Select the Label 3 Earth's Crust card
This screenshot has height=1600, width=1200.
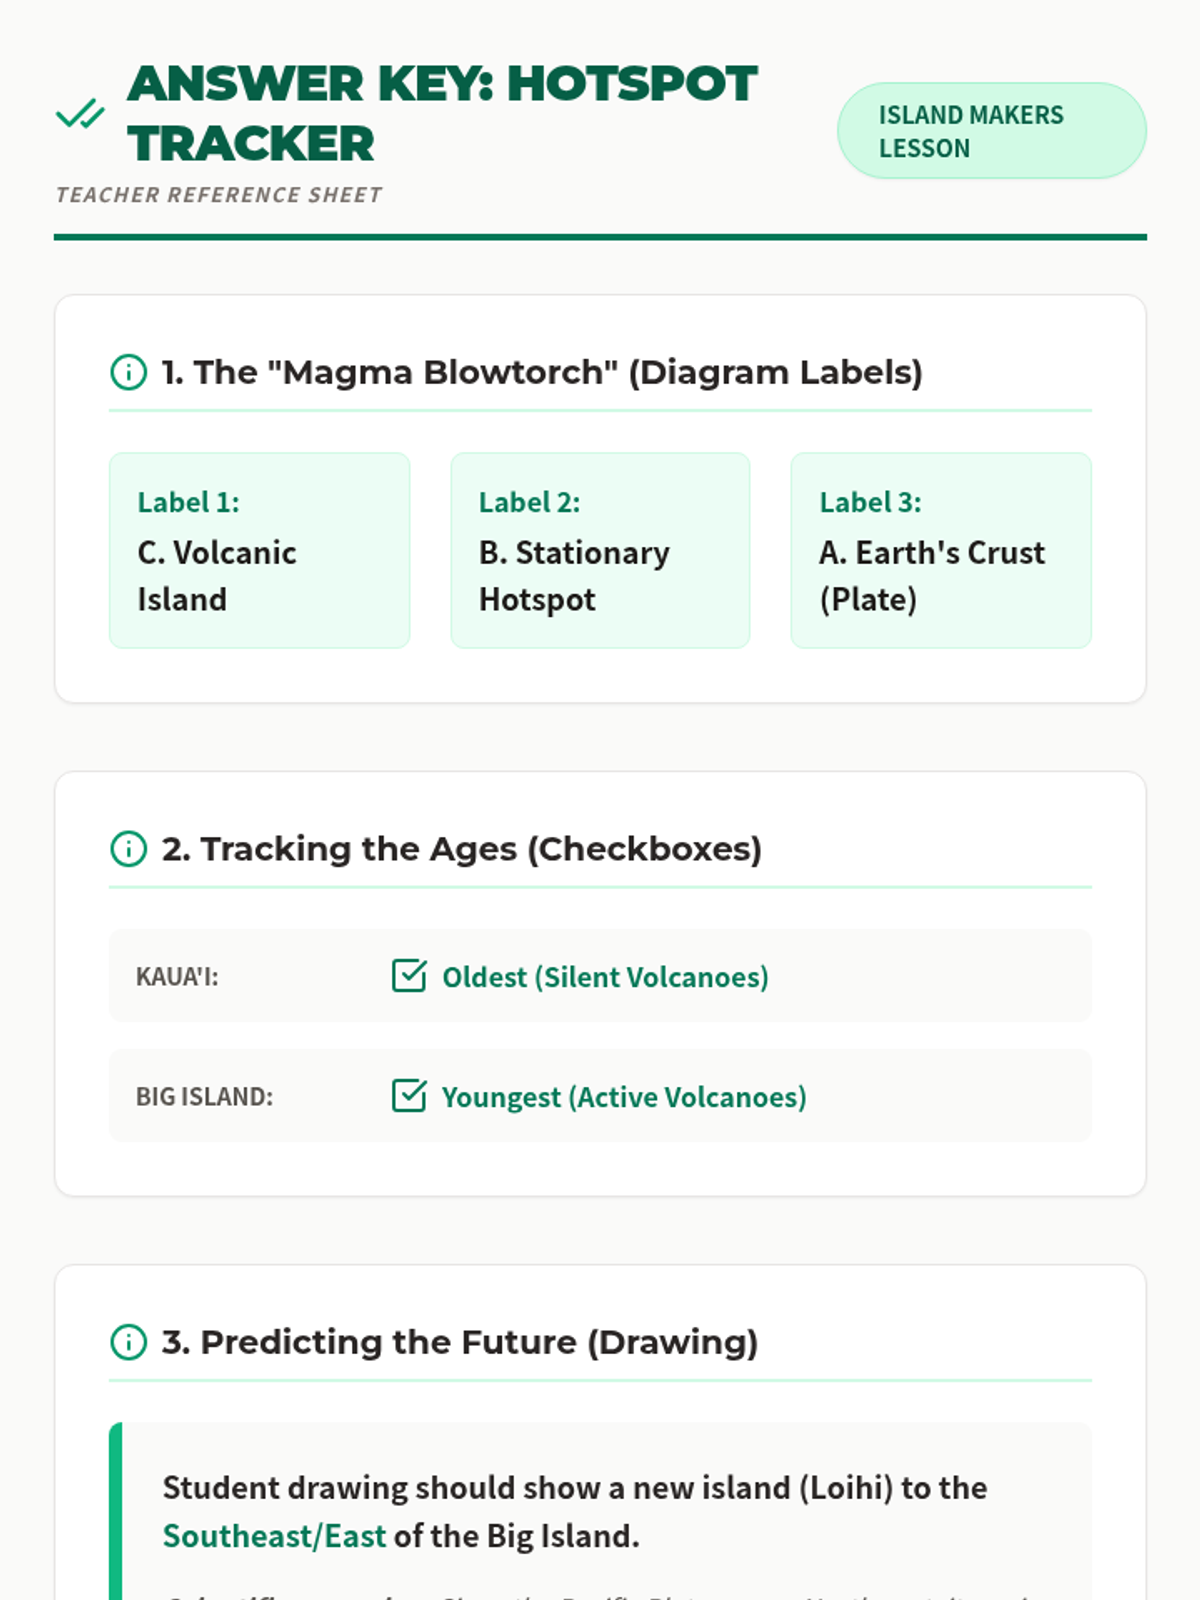pos(941,550)
